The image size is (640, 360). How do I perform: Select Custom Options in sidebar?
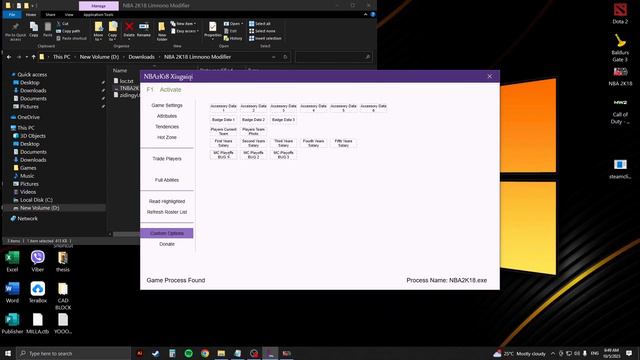point(167,233)
